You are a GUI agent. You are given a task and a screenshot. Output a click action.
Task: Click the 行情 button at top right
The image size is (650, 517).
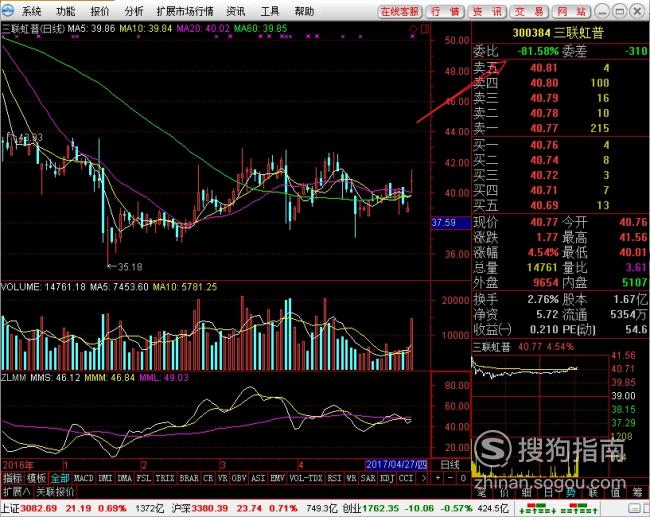point(445,12)
